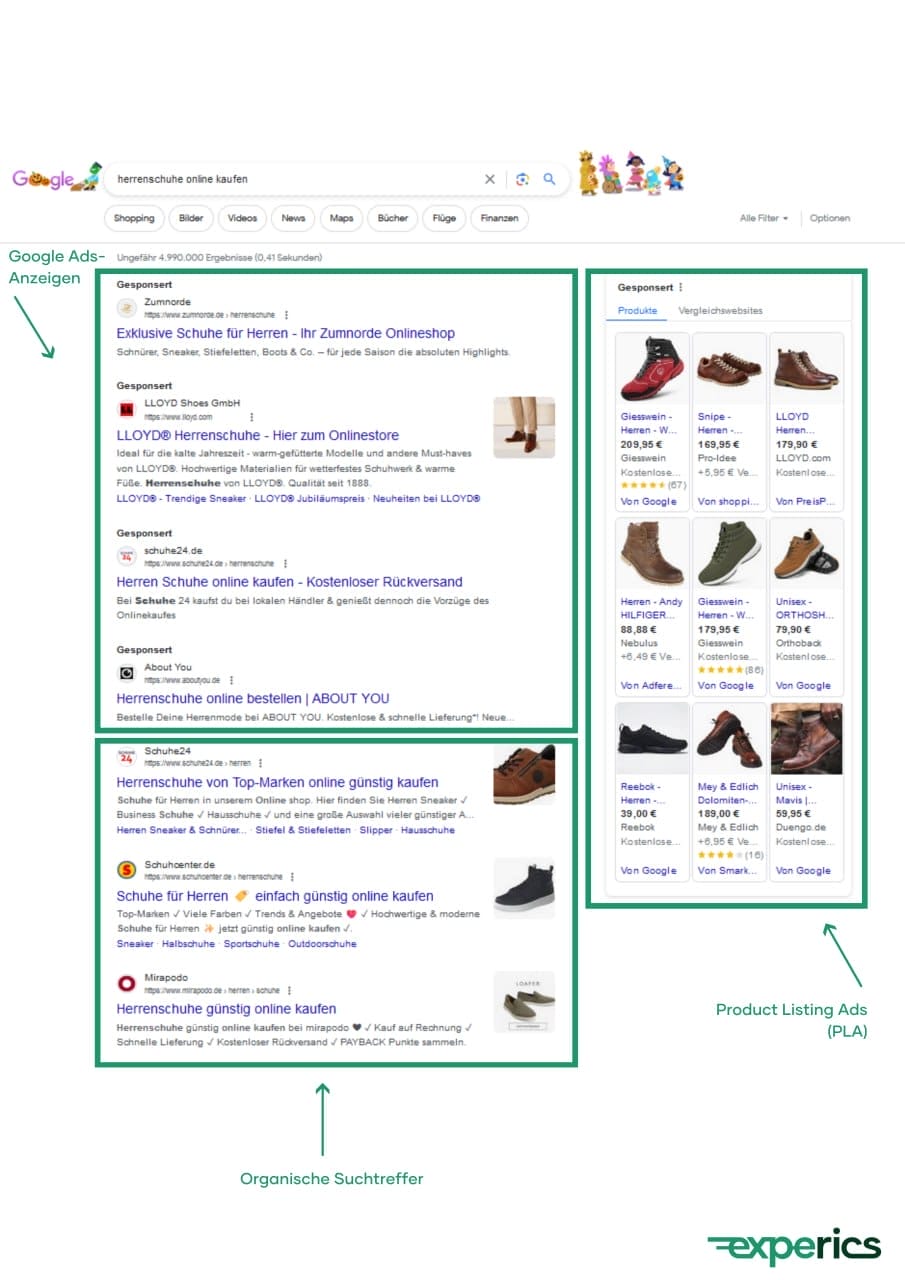The image size is (905, 1280).
Task: Expand the Alle Filter dropdown
Action: pos(764,218)
